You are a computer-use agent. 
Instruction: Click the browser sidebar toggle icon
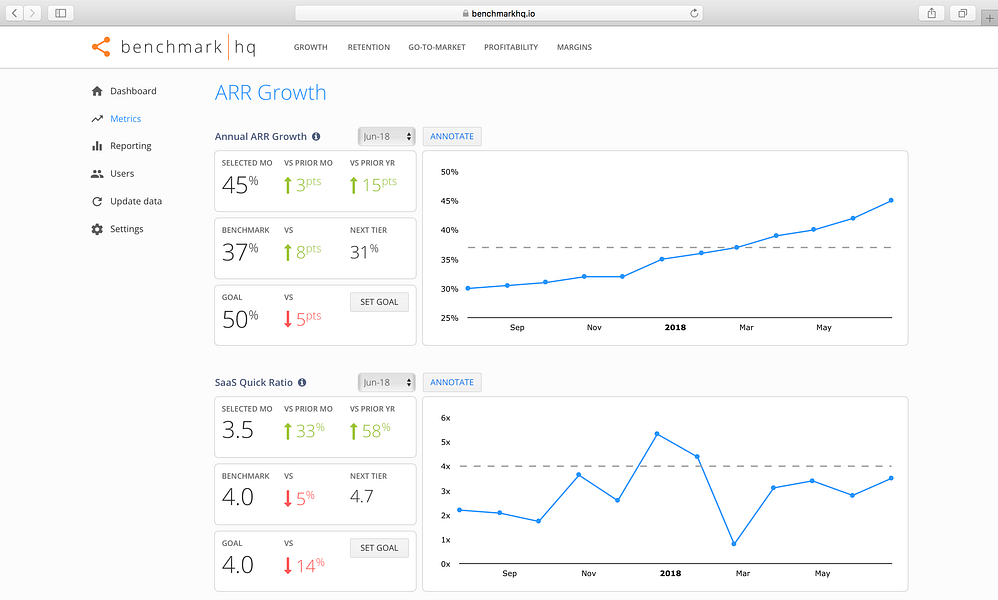point(60,13)
